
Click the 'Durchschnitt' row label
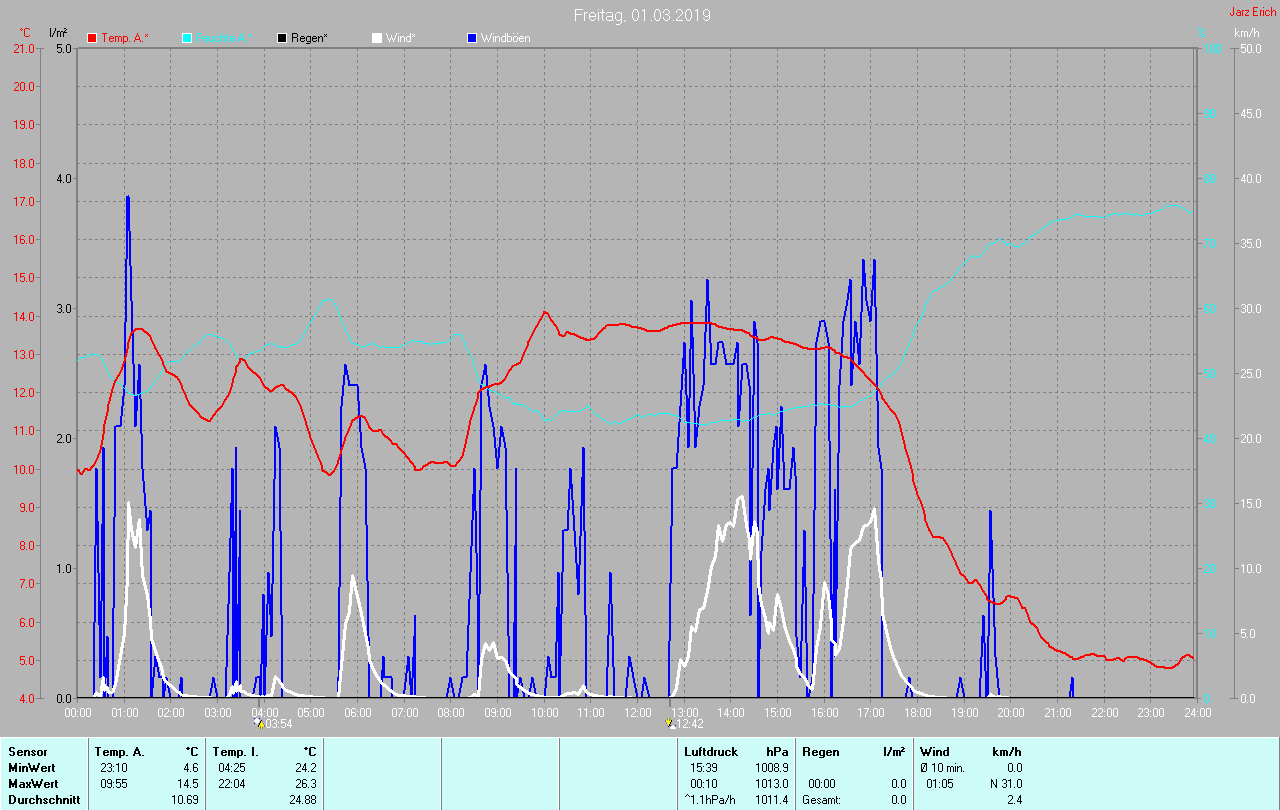click(x=42, y=800)
